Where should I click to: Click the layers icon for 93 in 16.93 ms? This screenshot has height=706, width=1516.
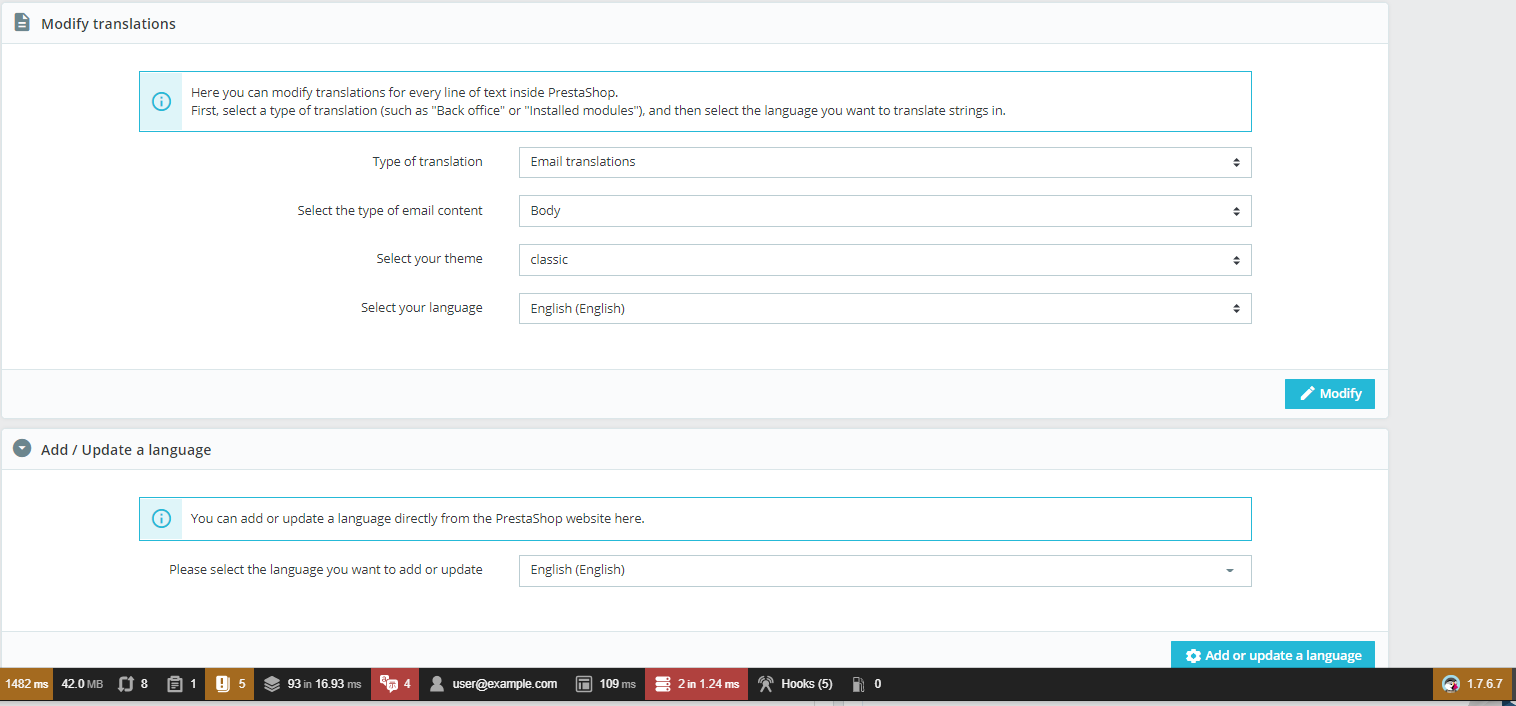[x=272, y=684]
